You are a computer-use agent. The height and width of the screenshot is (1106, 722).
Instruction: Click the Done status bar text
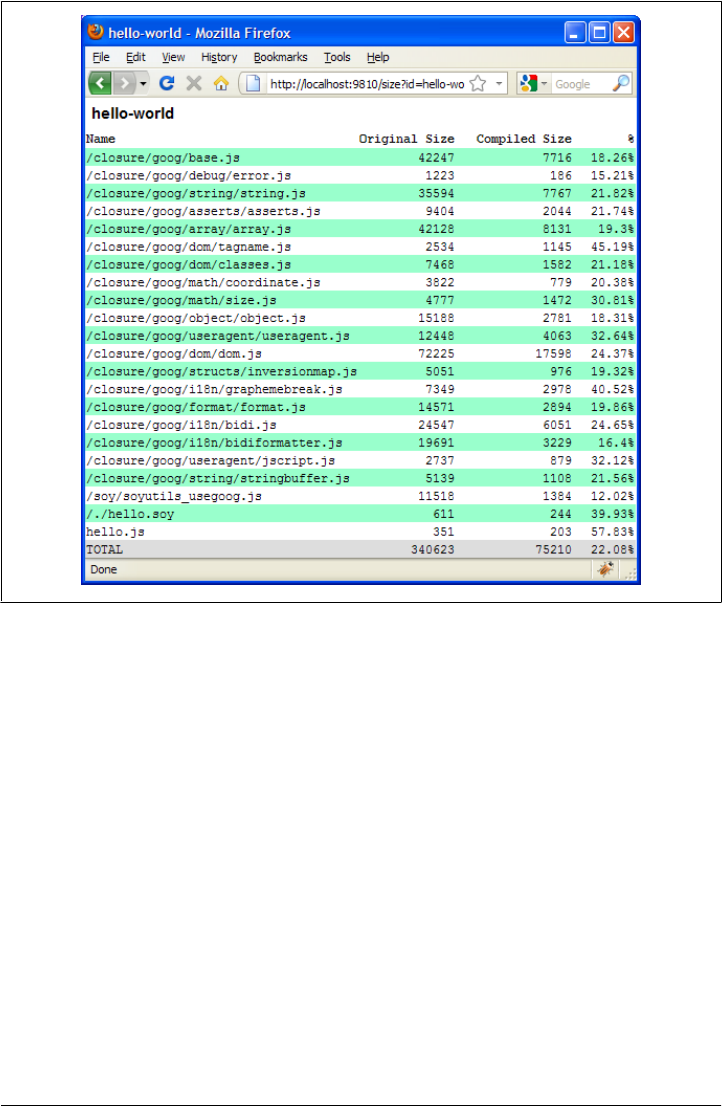[x=104, y=569]
